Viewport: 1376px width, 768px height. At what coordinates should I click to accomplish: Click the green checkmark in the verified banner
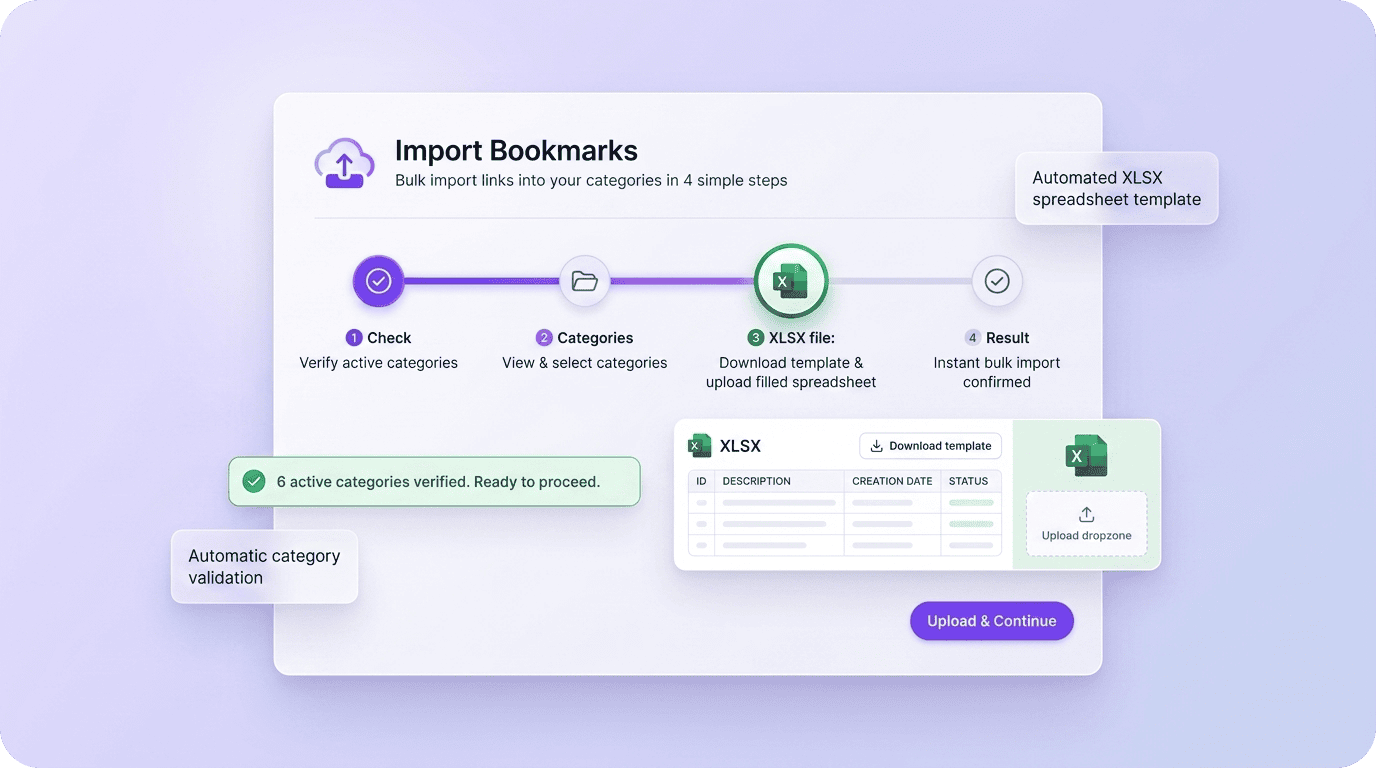[254, 482]
